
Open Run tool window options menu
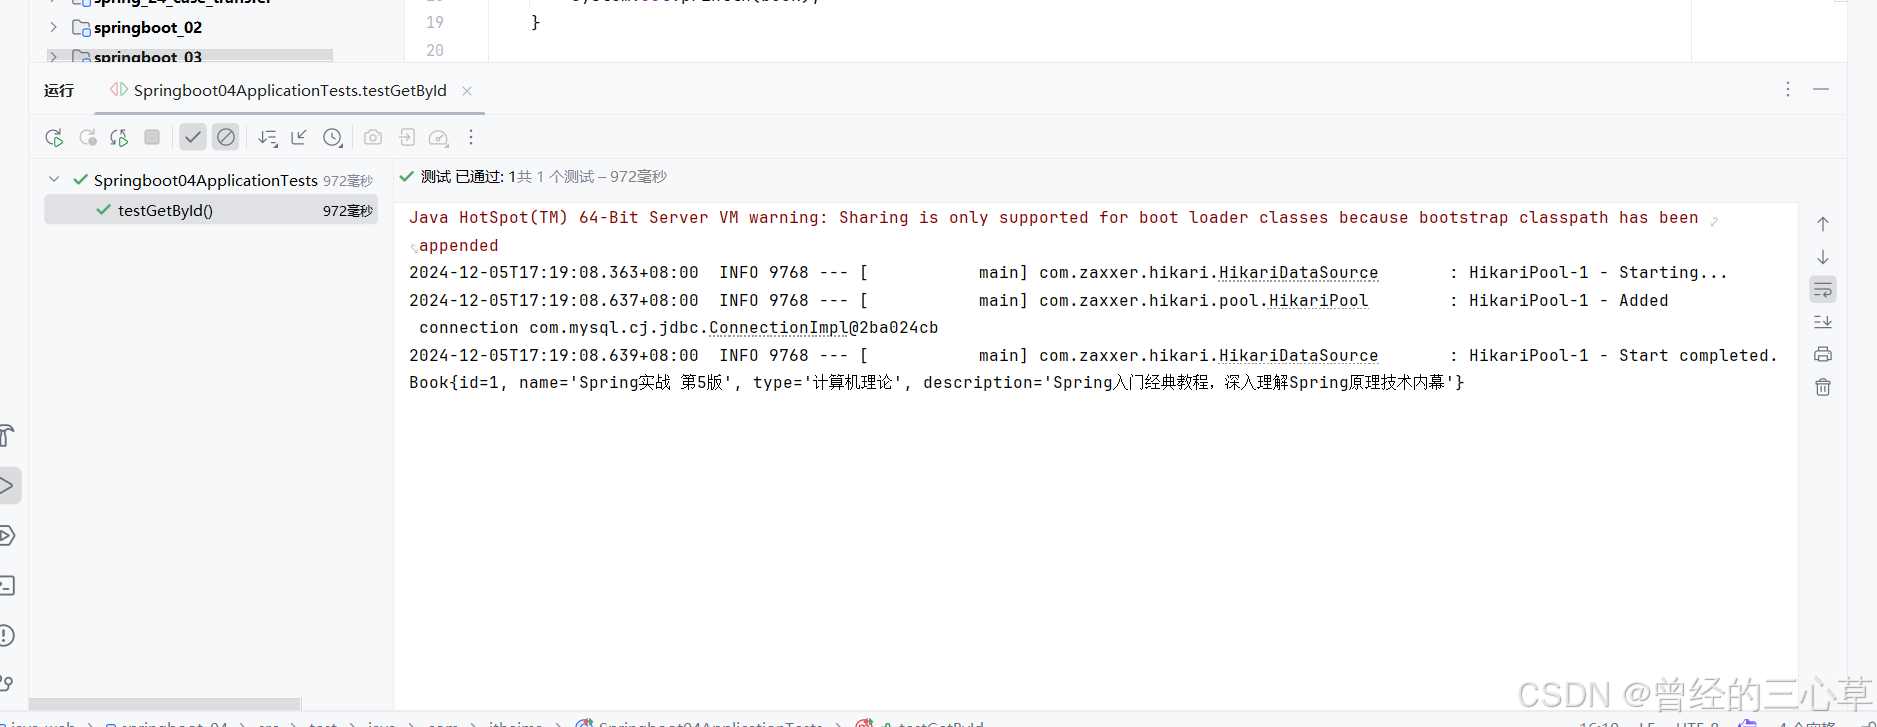pos(1788,89)
